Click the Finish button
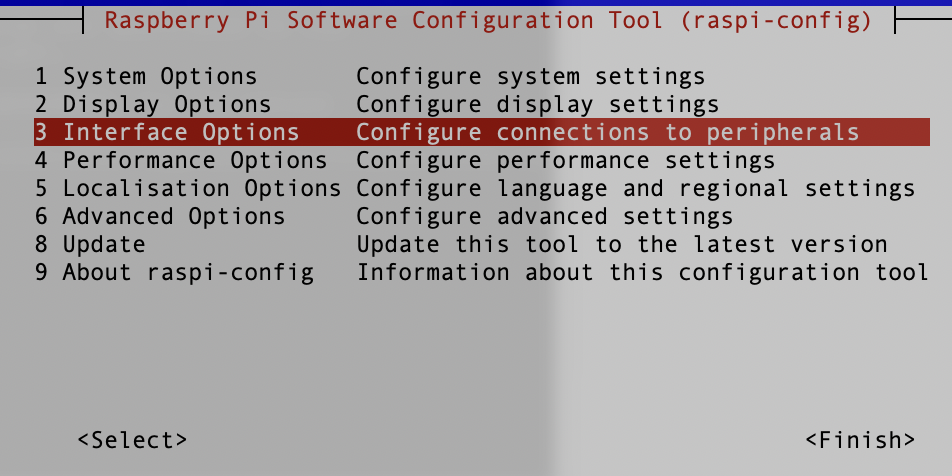This screenshot has width=952, height=476. (x=860, y=440)
